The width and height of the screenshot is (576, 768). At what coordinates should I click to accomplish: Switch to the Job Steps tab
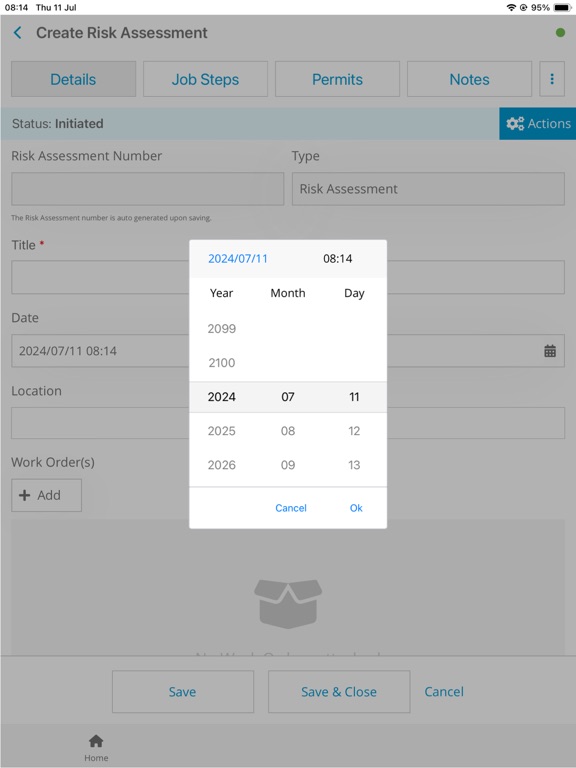(205, 79)
